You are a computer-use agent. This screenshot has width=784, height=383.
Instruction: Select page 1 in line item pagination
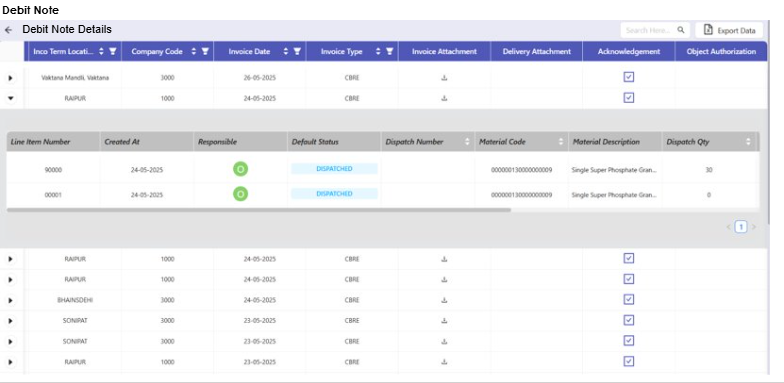point(740,227)
